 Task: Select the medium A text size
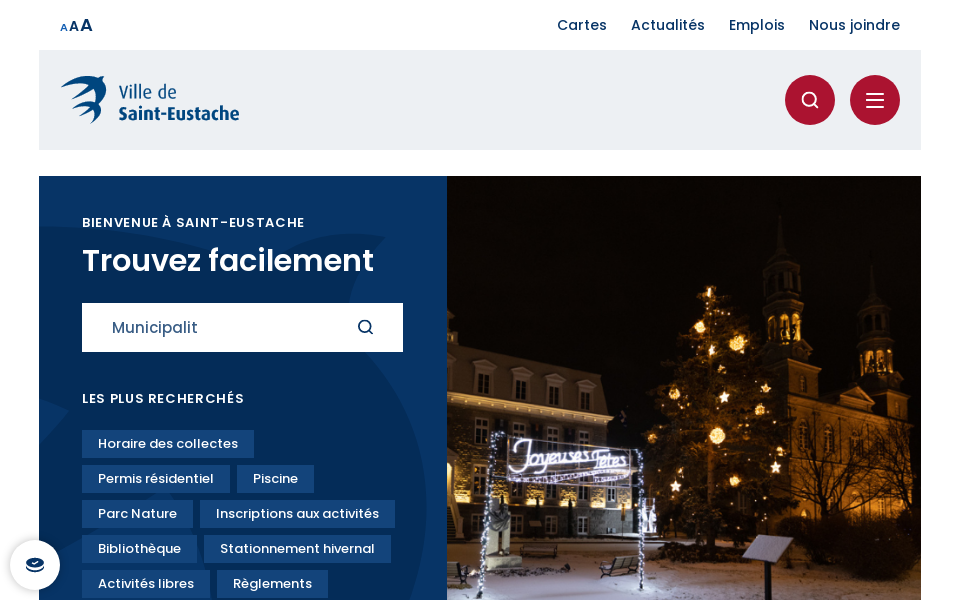pyautogui.click(x=73, y=26)
